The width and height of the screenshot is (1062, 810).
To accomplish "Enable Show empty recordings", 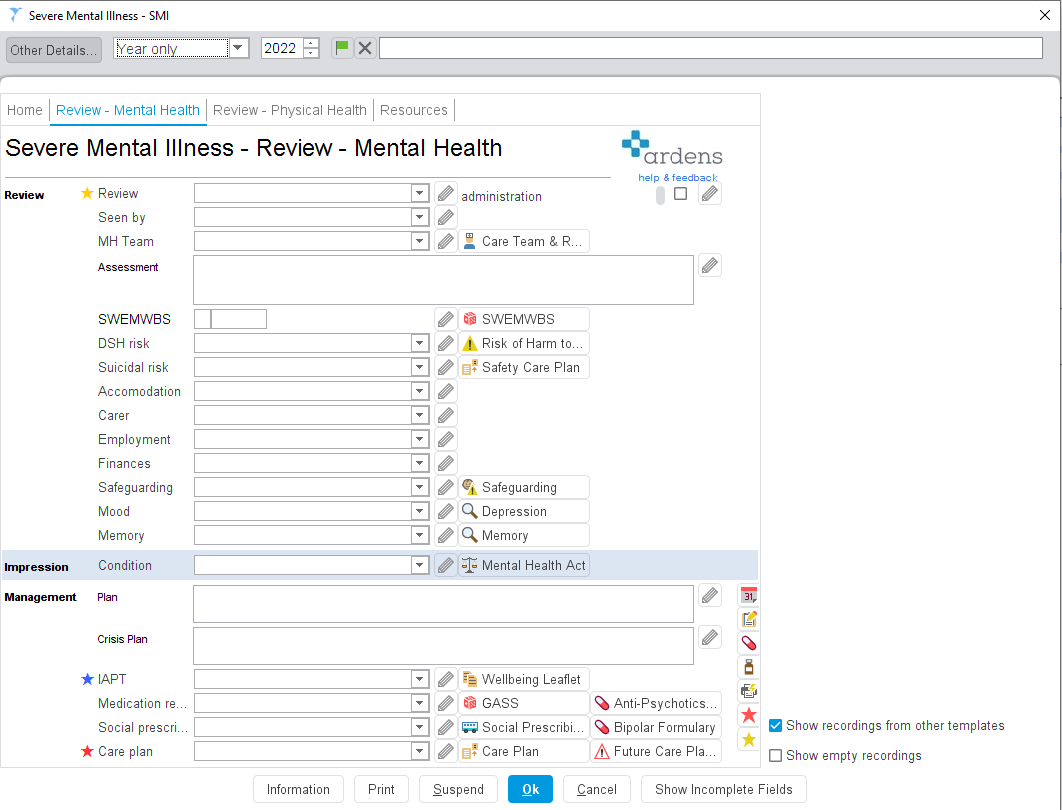I will tap(776, 755).
